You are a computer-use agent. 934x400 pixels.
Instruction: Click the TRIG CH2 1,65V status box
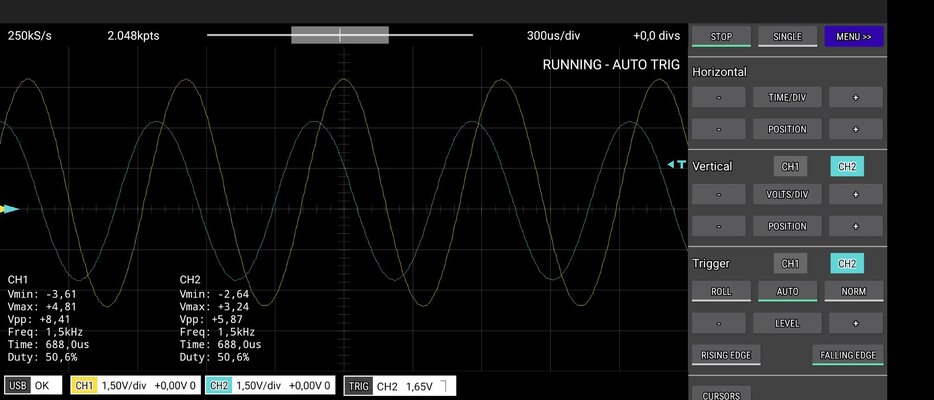coord(400,386)
